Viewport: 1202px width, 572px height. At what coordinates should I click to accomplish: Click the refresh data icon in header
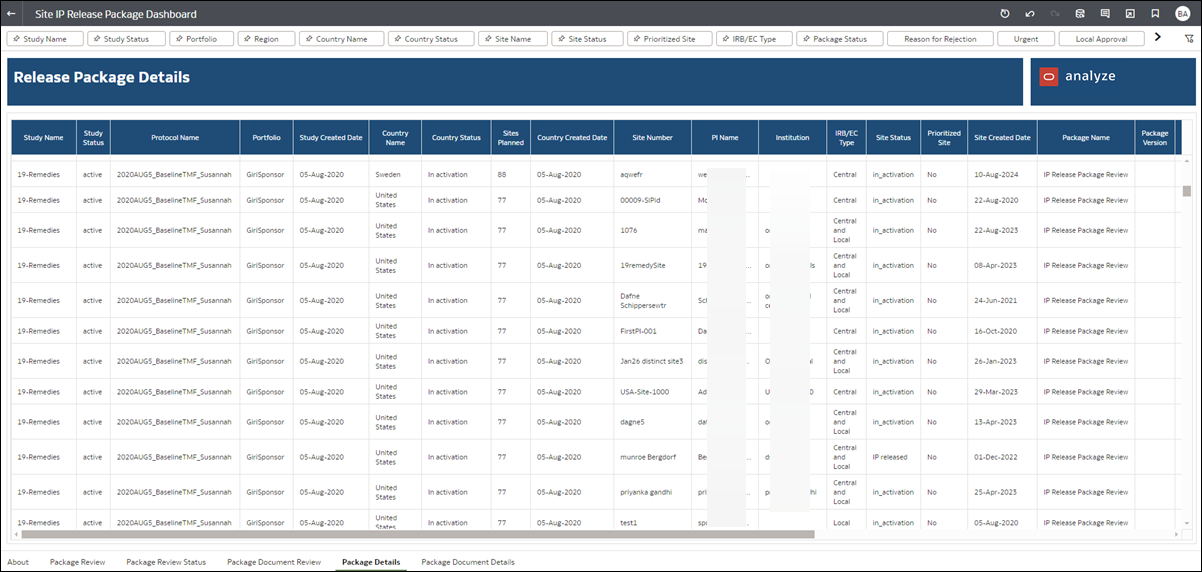[x=1005, y=14]
